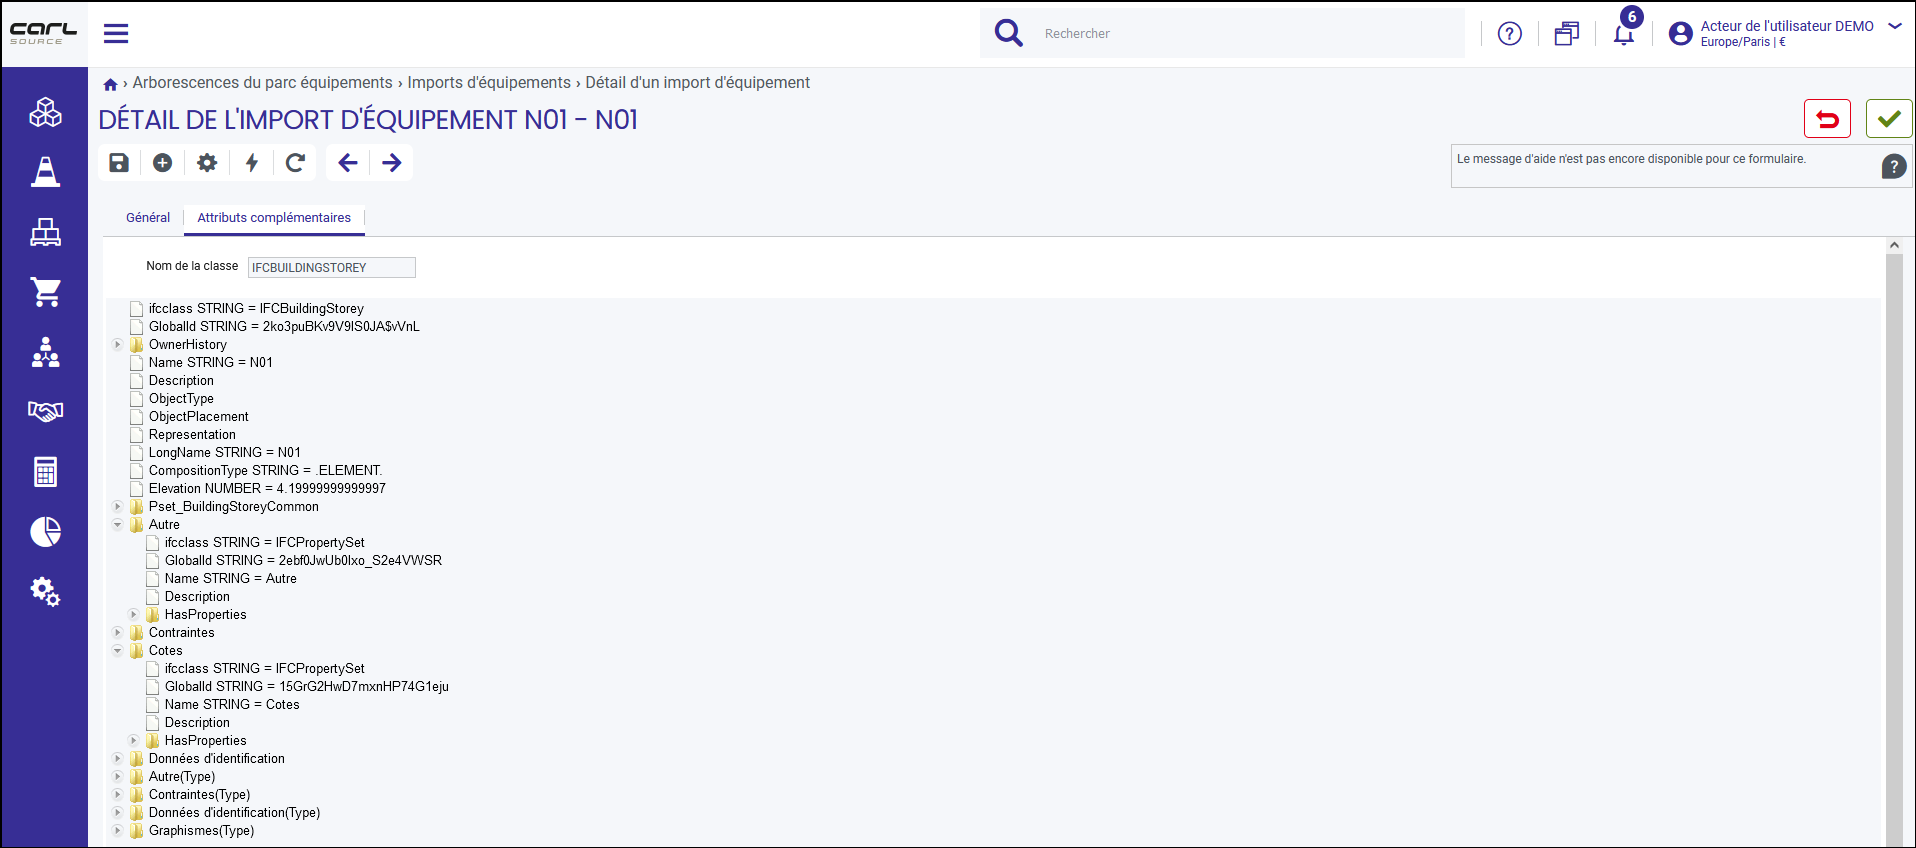Go to next record with right arrow
Image resolution: width=1916 pixels, height=848 pixels.
[392, 163]
